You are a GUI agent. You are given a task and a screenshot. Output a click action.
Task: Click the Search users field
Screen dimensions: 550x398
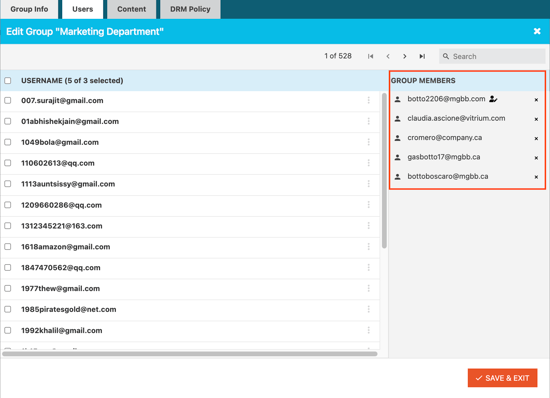coord(492,56)
